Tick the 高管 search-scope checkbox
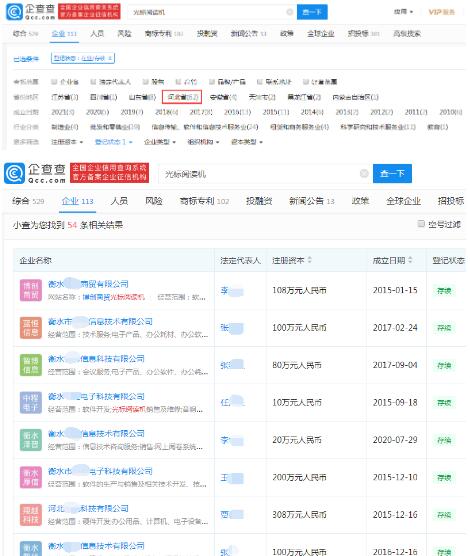This screenshot has width=470, height=556. (x=179, y=82)
